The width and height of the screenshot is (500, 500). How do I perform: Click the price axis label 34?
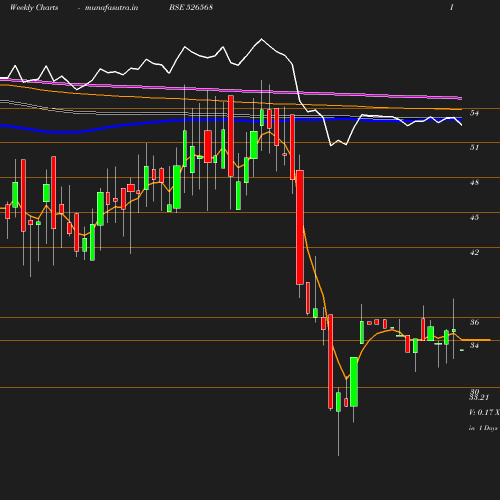[x=474, y=345]
